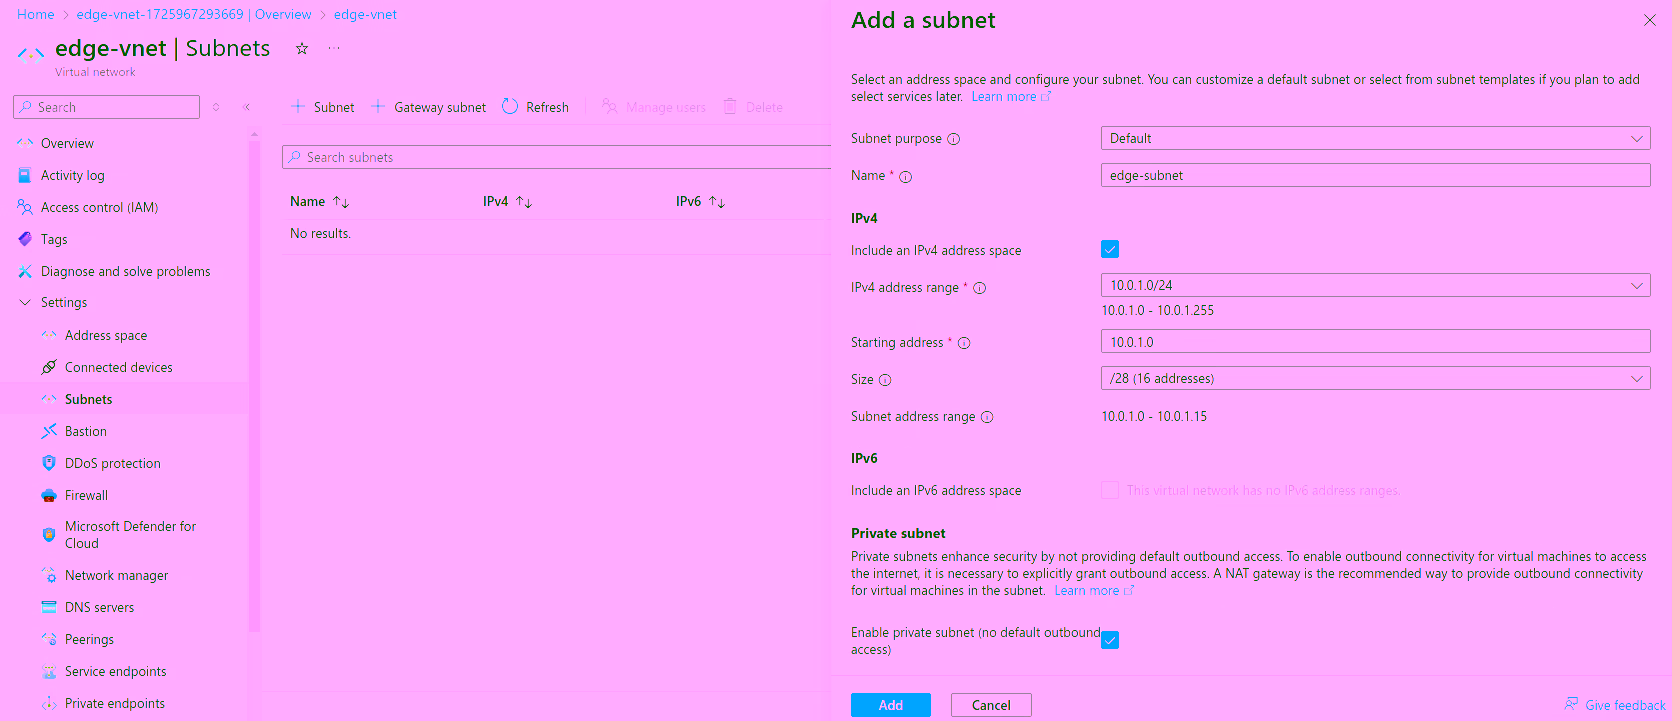Click the Connected devices icon
Screen dimensions: 1672x721
click(x=49, y=367)
